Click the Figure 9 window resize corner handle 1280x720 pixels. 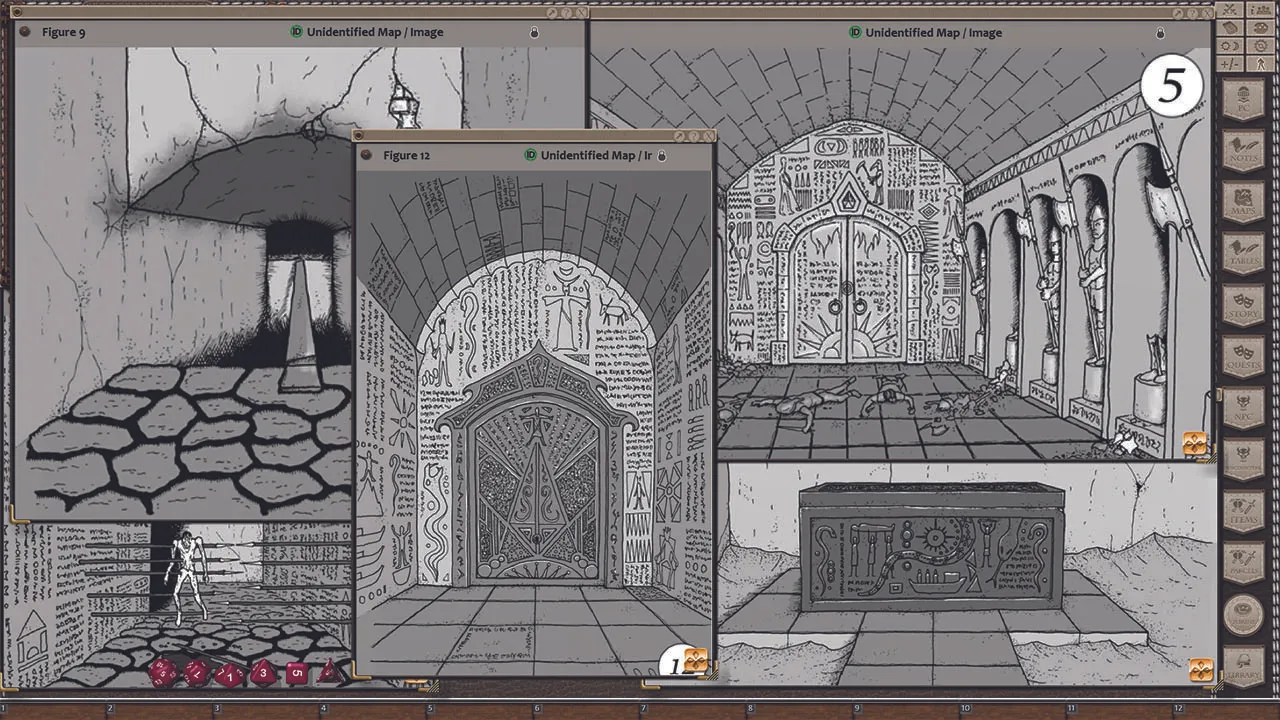pos(19,515)
